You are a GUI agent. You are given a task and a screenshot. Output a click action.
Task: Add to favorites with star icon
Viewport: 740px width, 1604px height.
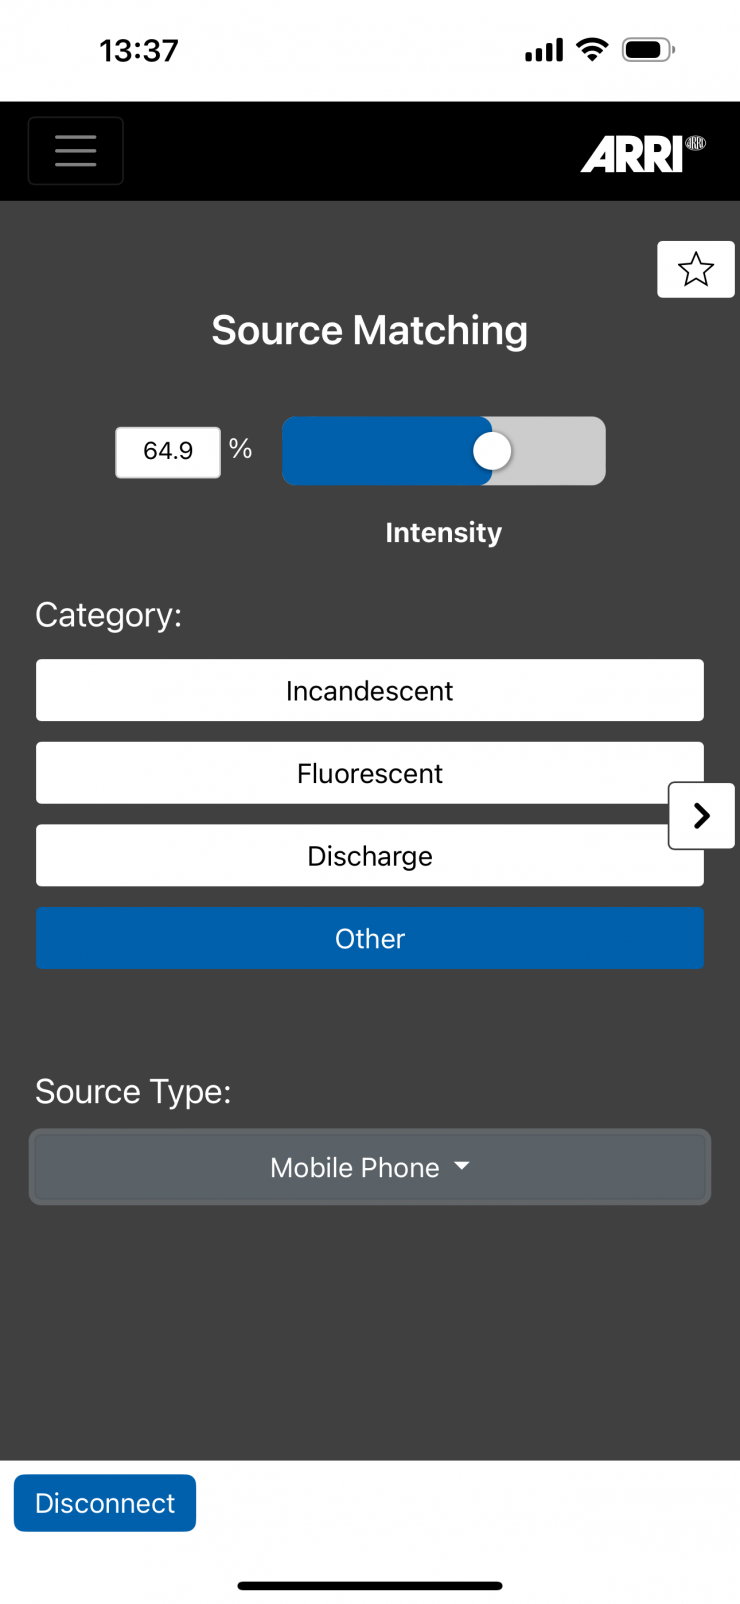[x=696, y=269]
